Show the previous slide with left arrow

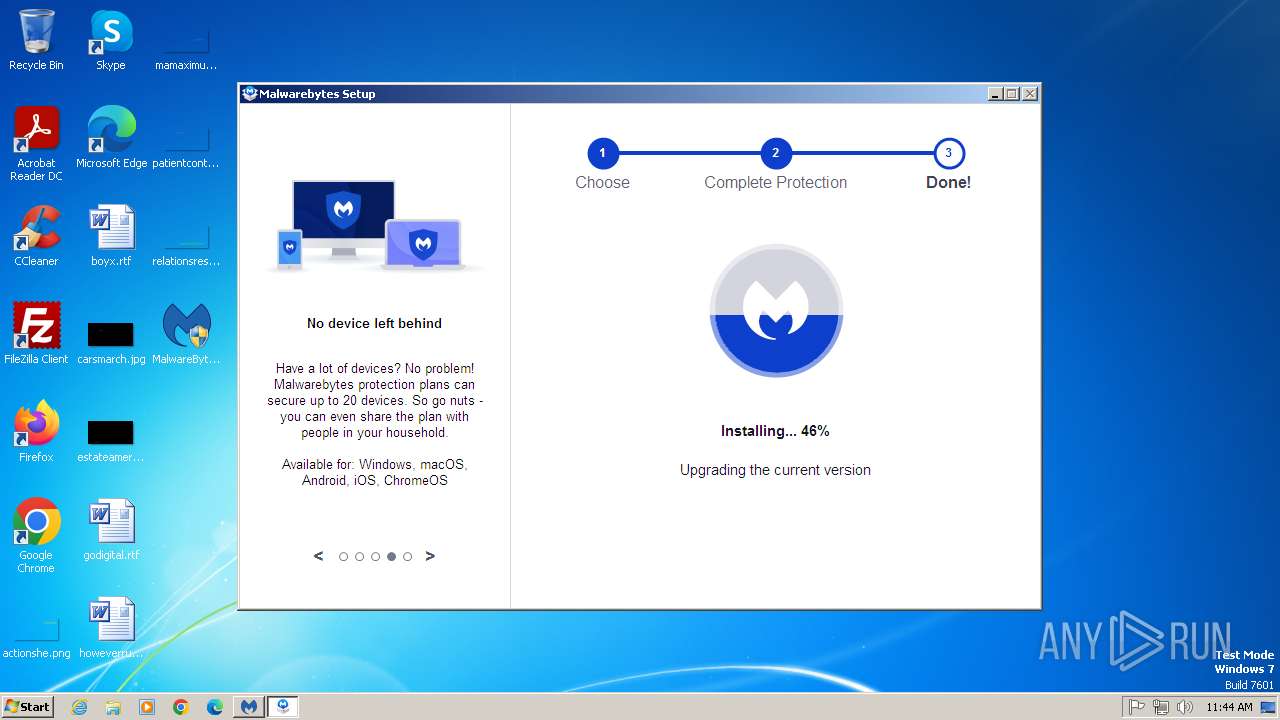318,556
